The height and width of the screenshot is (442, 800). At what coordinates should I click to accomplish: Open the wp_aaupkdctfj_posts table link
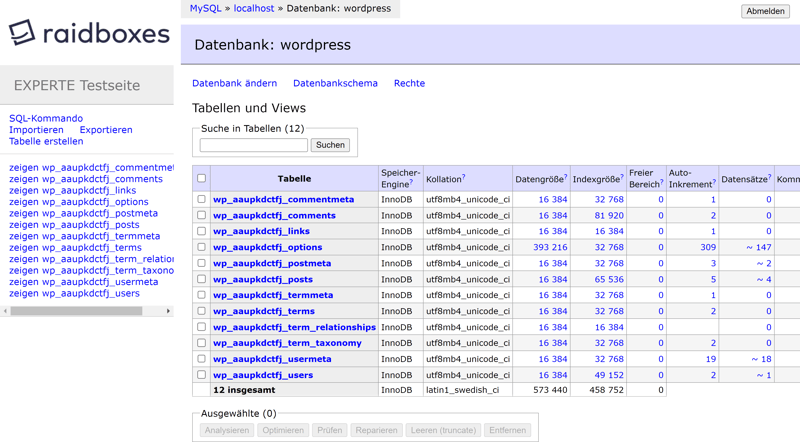(262, 279)
